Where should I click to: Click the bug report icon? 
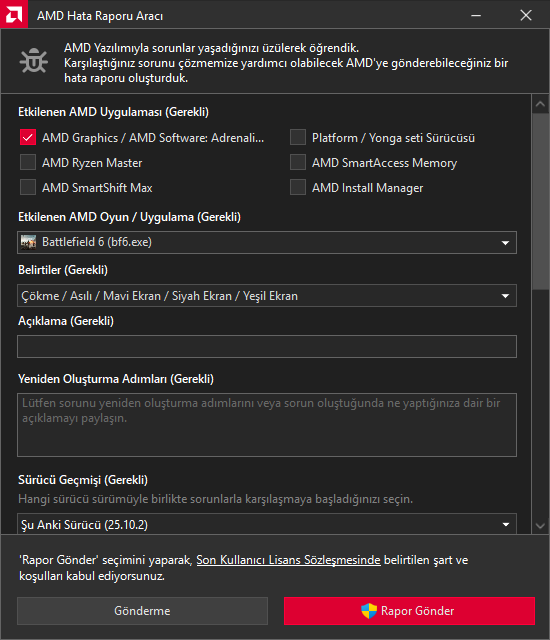click(34, 61)
